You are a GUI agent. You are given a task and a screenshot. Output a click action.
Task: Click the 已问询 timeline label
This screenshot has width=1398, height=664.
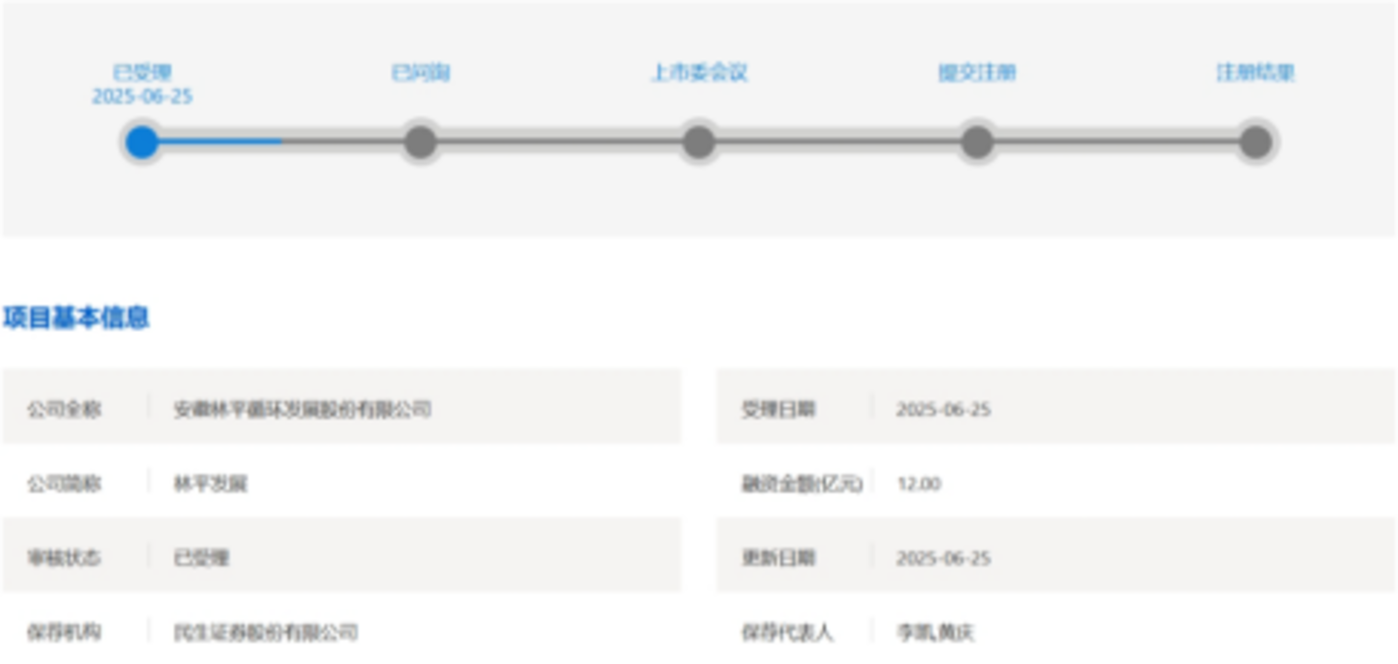click(x=421, y=72)
